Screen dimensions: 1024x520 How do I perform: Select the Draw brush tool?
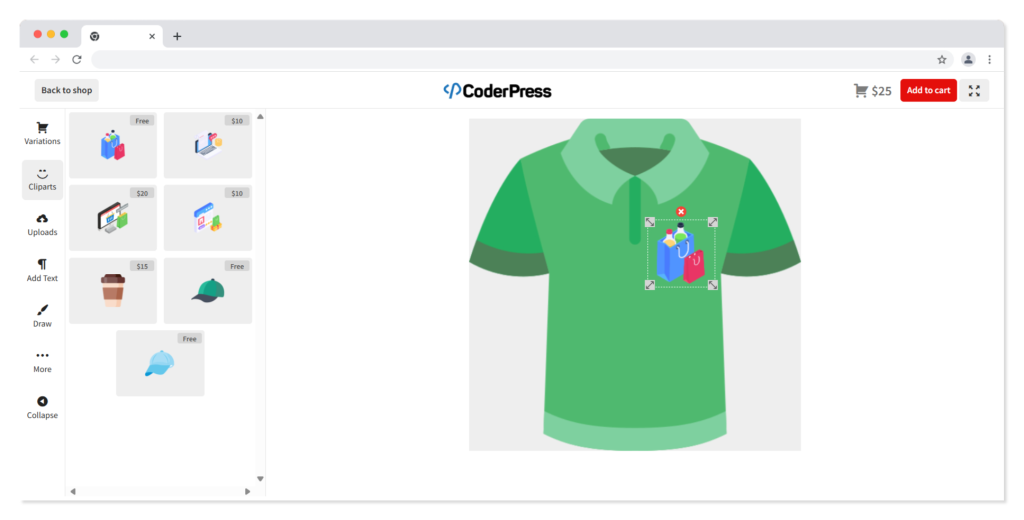tap(42, 316)
